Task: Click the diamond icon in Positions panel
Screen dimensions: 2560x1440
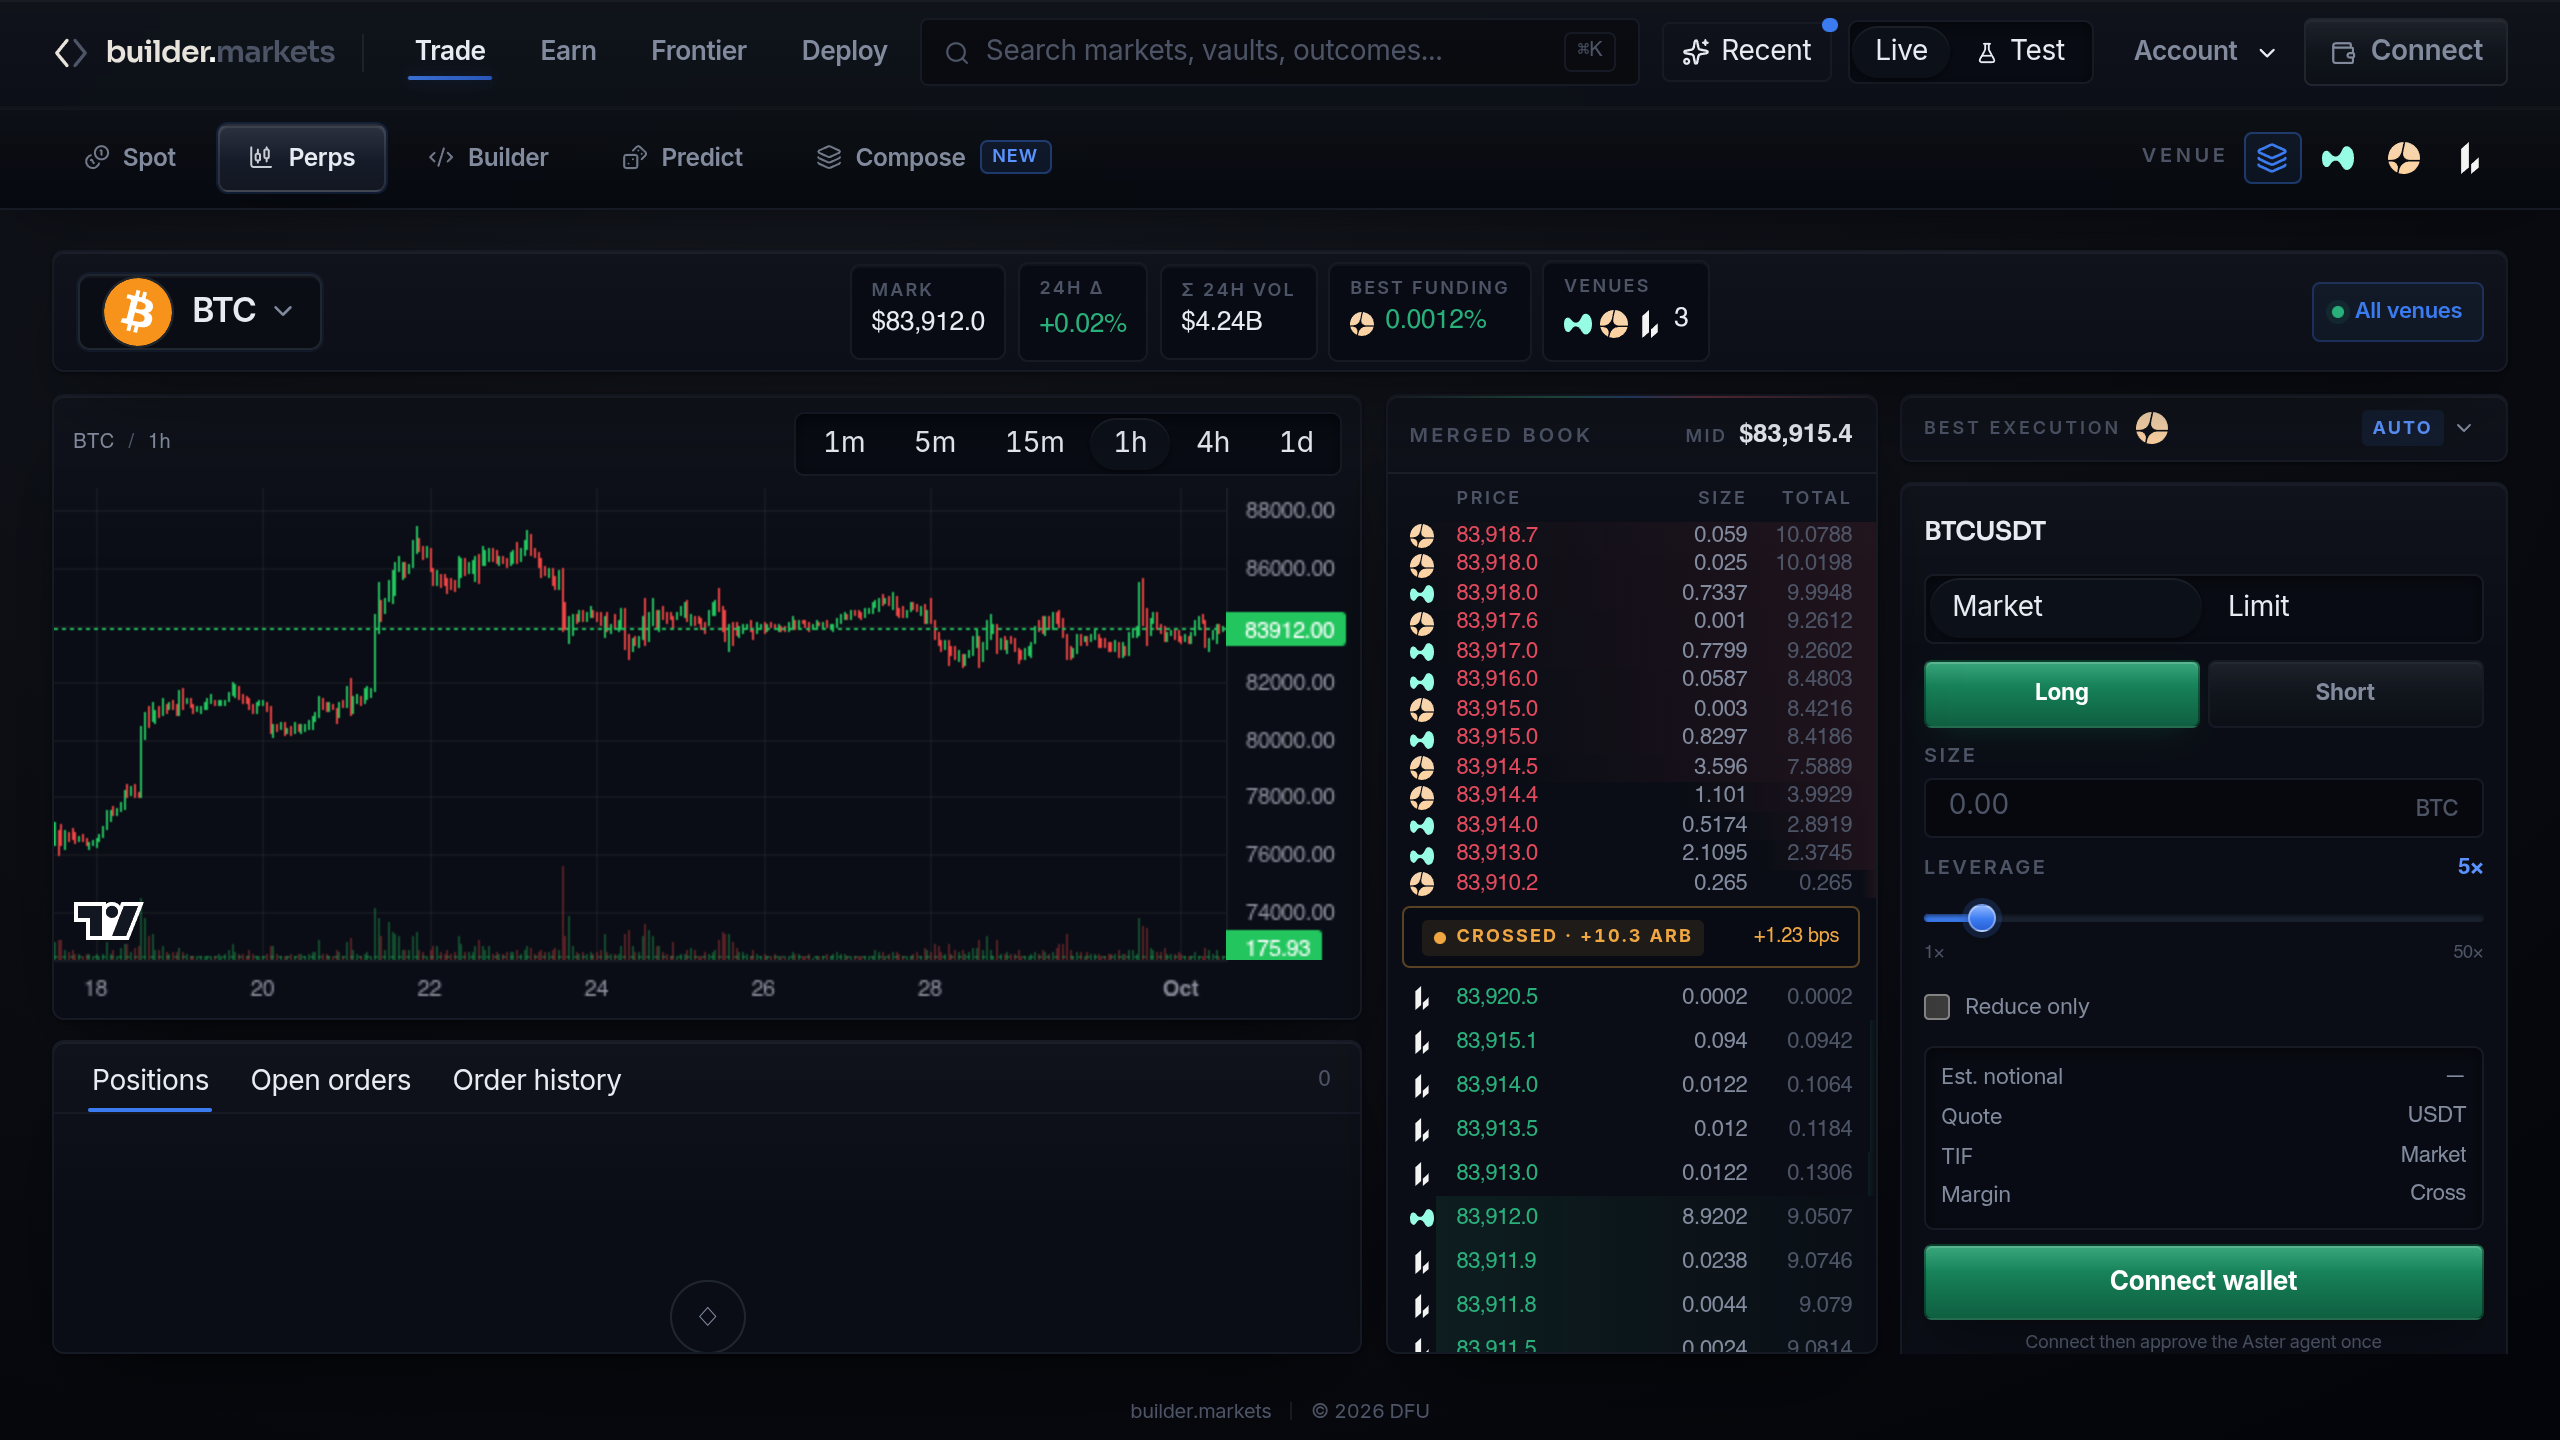Action: pos(708,1316)
